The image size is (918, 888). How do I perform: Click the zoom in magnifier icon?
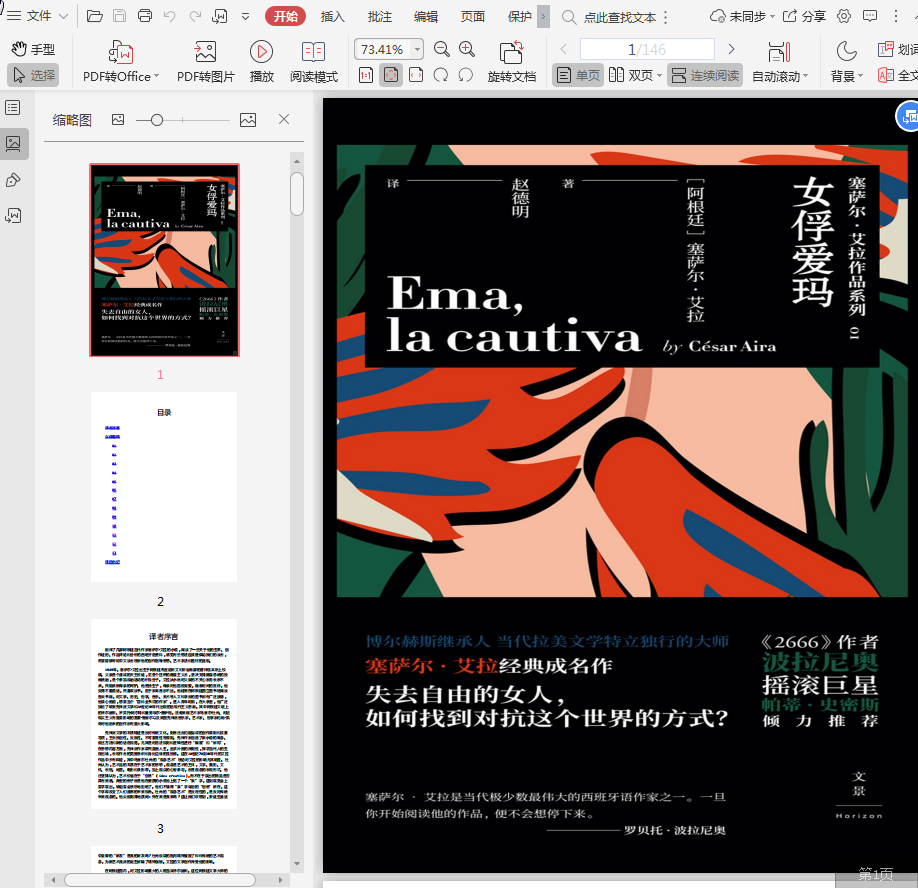click(467, 49)
